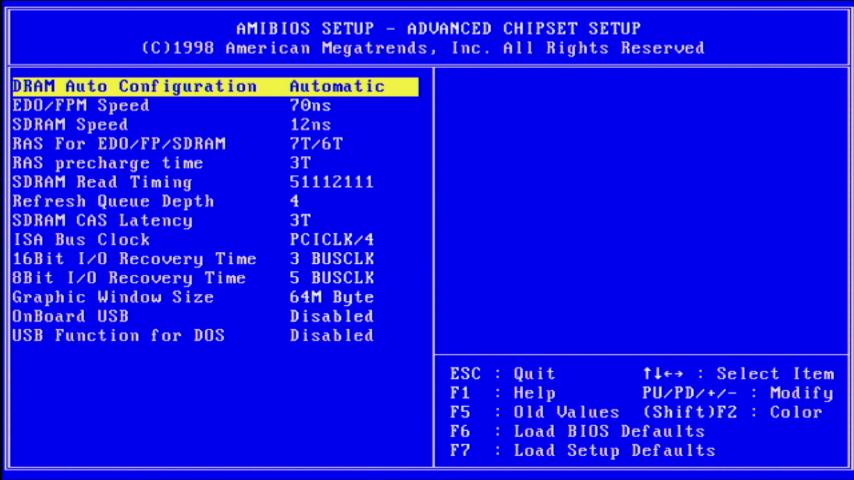Click the RAS precharge time 3T value
The image size is (854, 480).
[x=300, y=163]
